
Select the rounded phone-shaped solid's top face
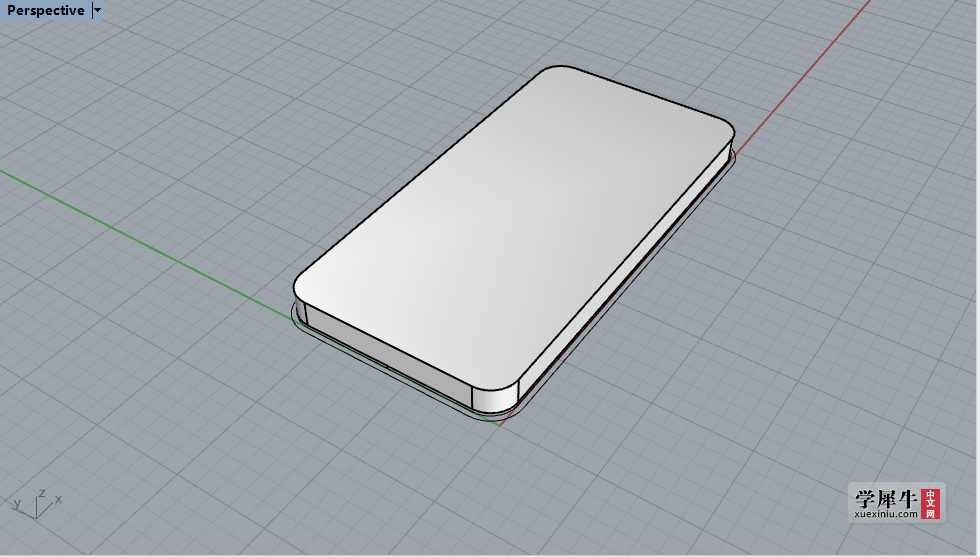pos(514,226)
